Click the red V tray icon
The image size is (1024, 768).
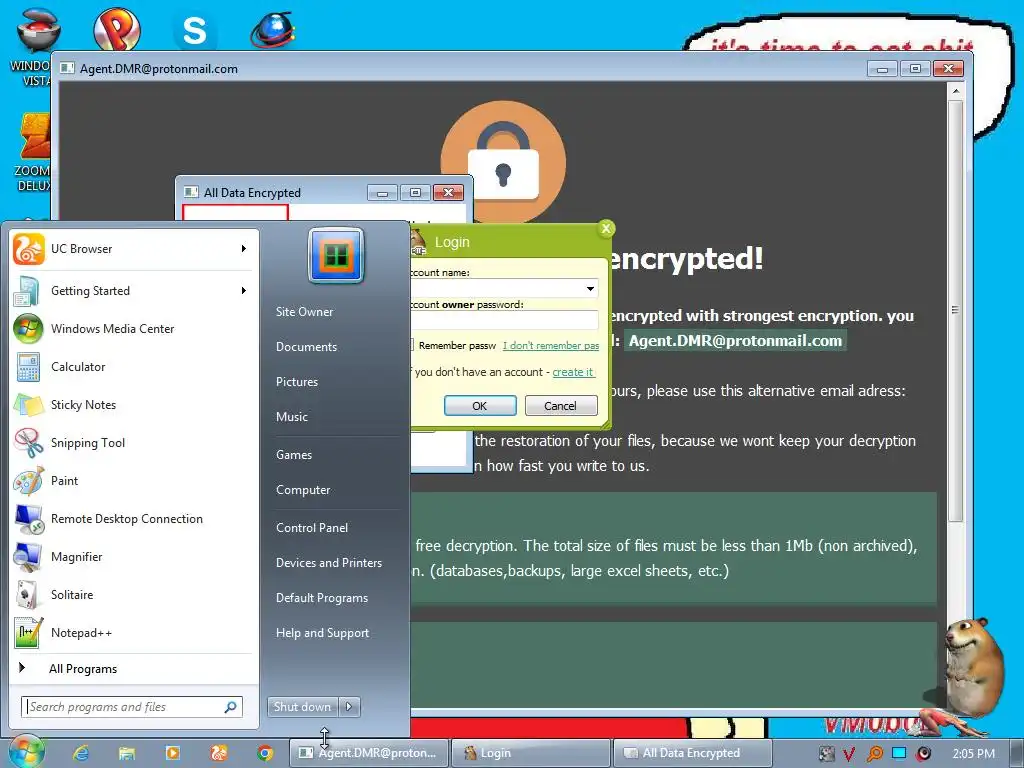point(849,754)
